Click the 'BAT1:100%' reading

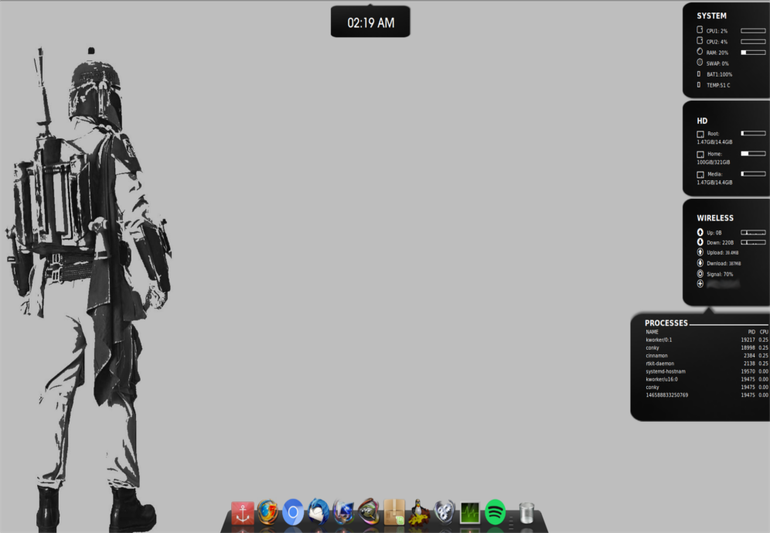[719, 74]
